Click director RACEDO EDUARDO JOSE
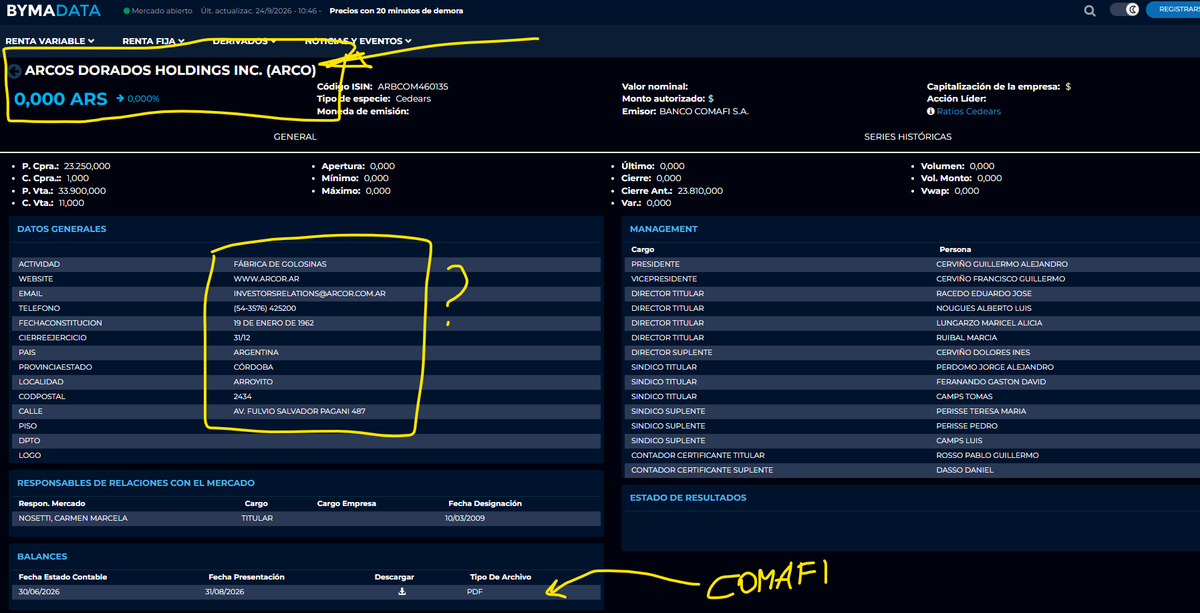The width and height of the screenshot is (1200, 613). (984, 294)
